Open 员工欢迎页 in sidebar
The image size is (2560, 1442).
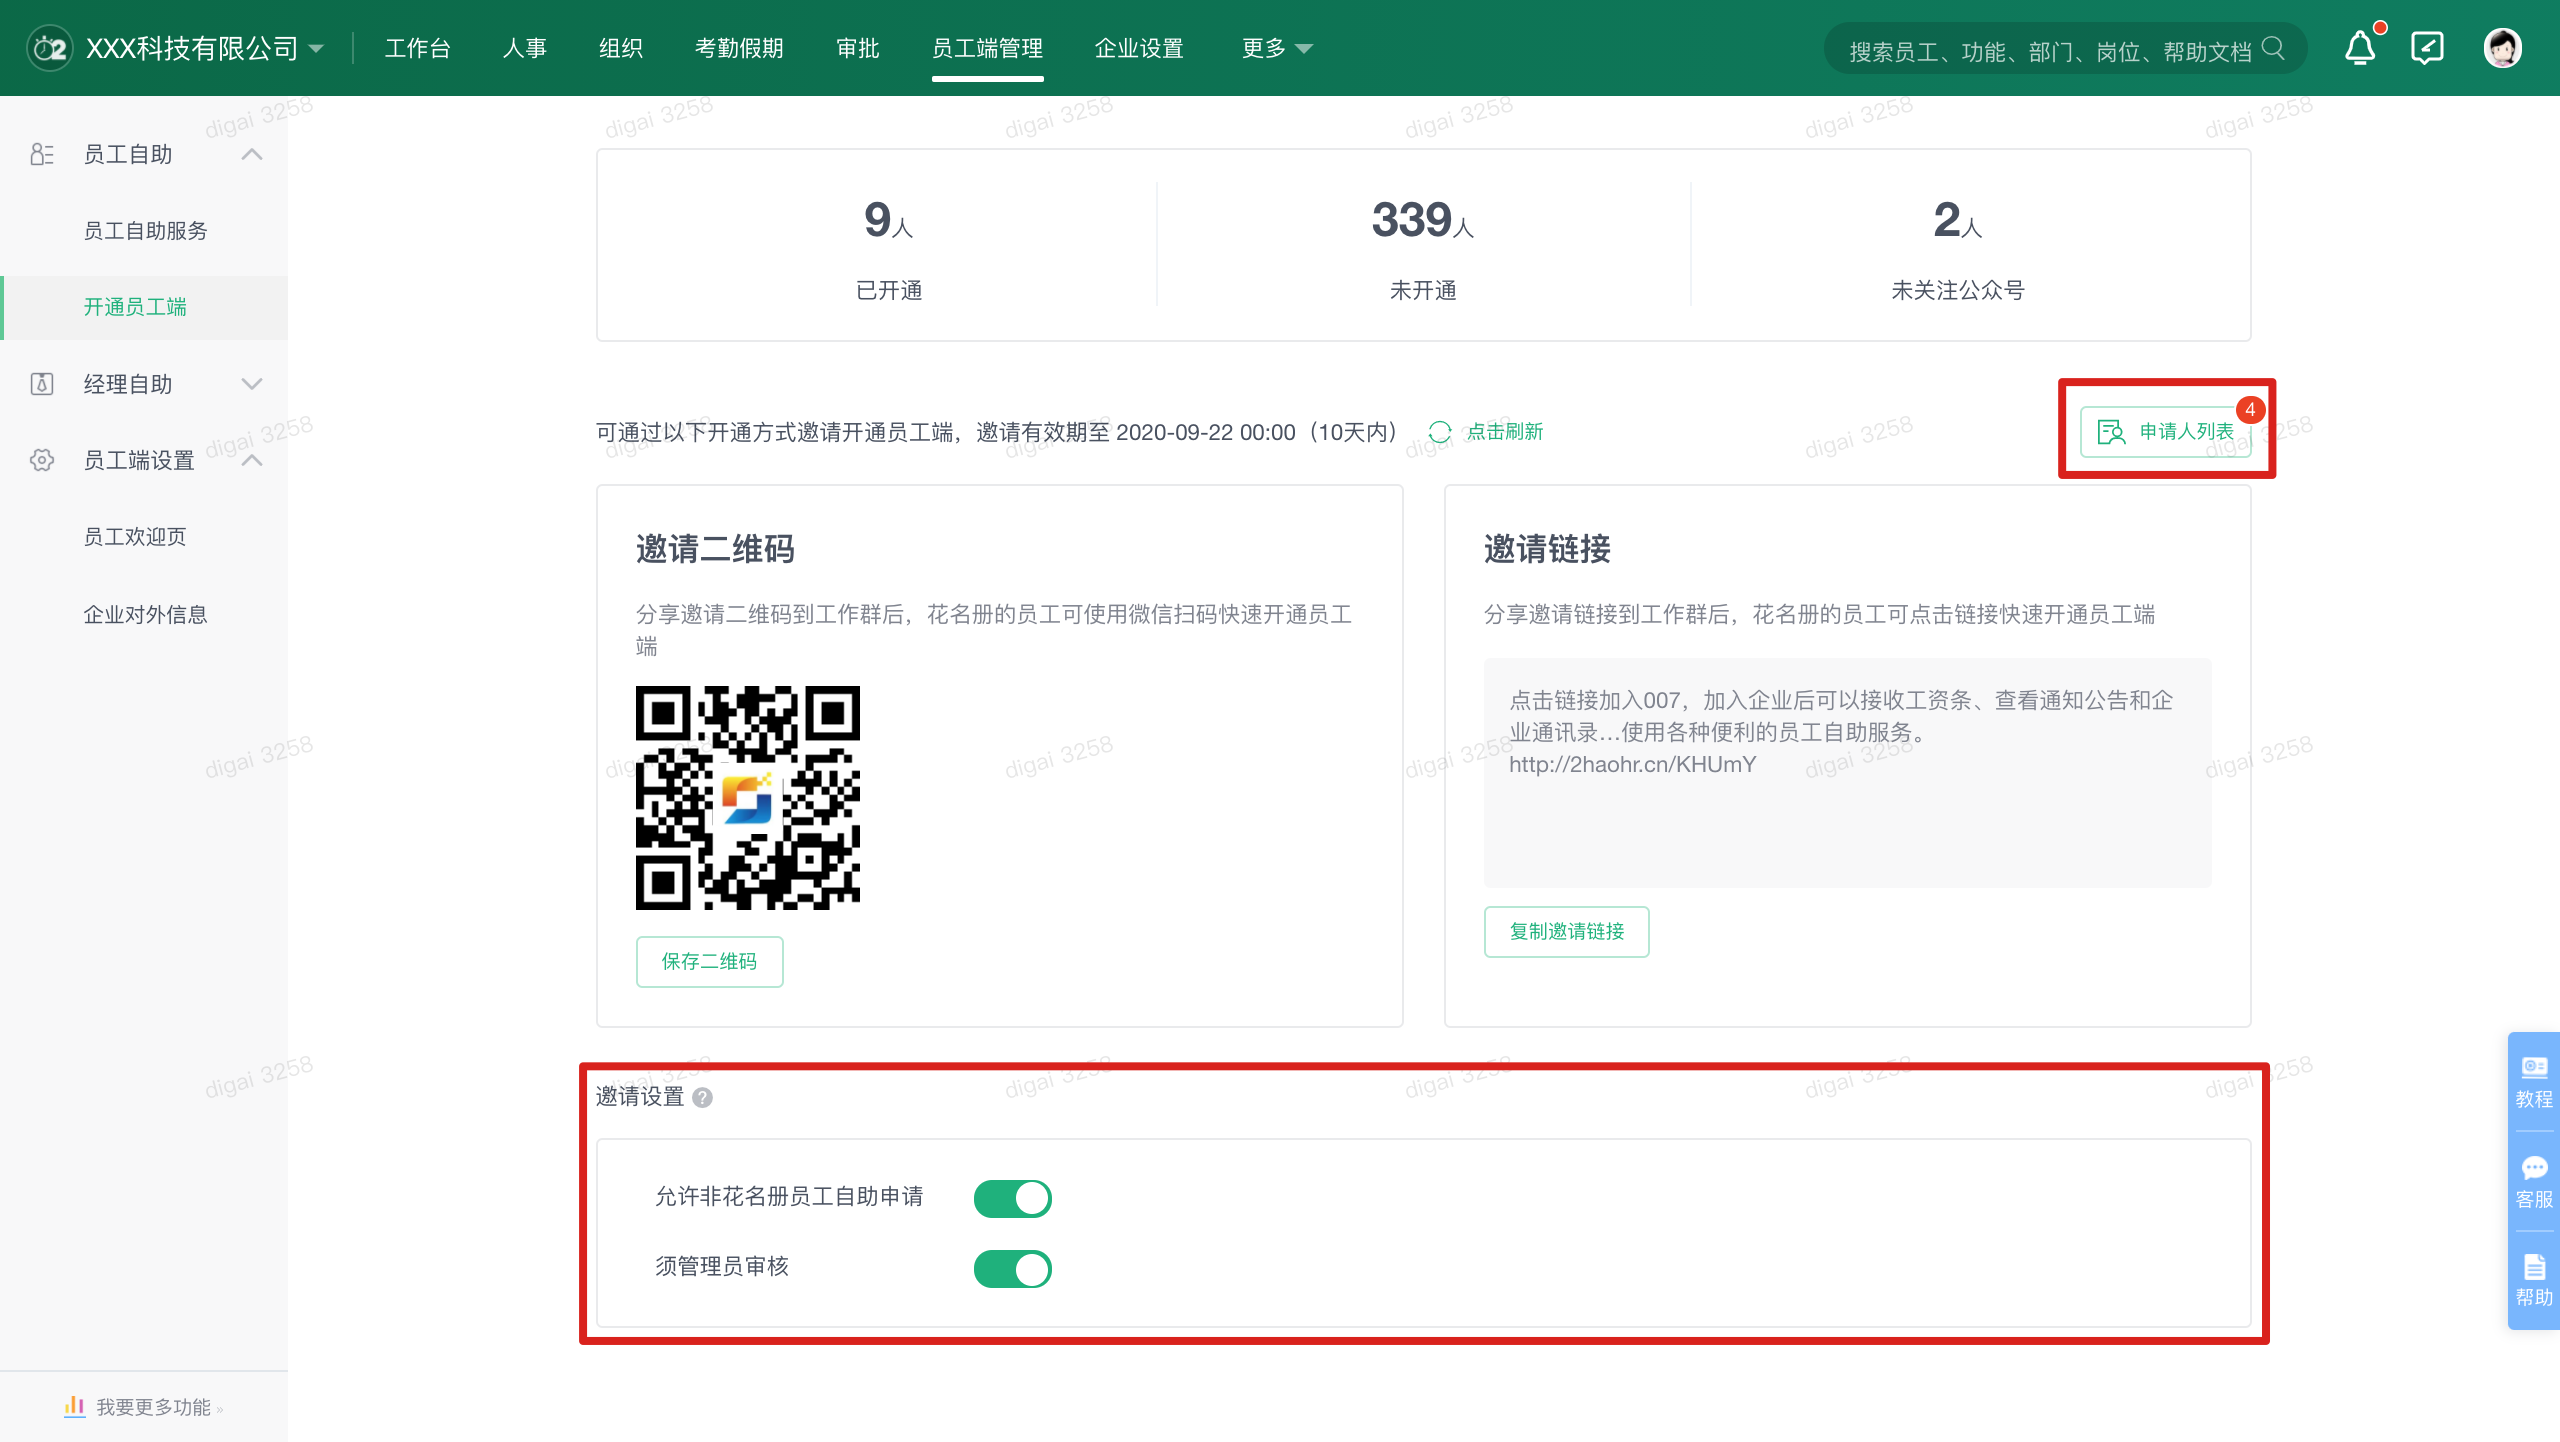(135, 537)
